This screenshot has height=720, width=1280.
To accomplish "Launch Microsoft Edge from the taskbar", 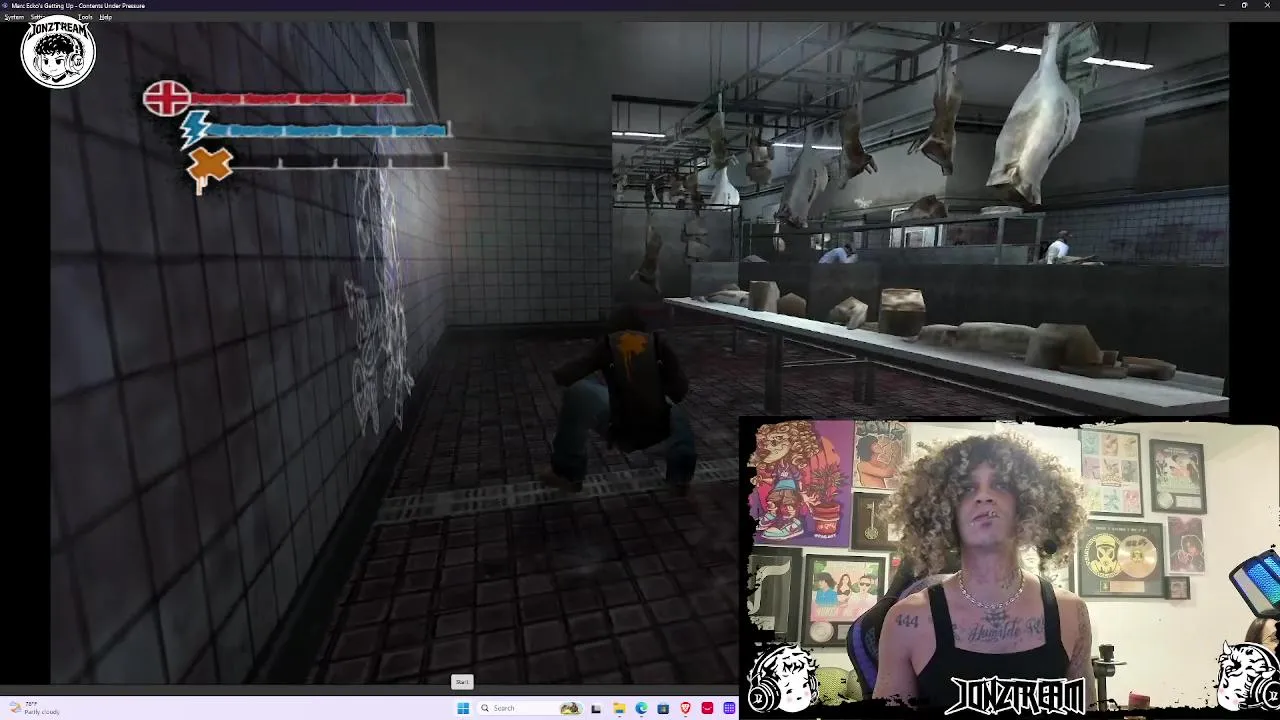I will click(x=641, y=708).
